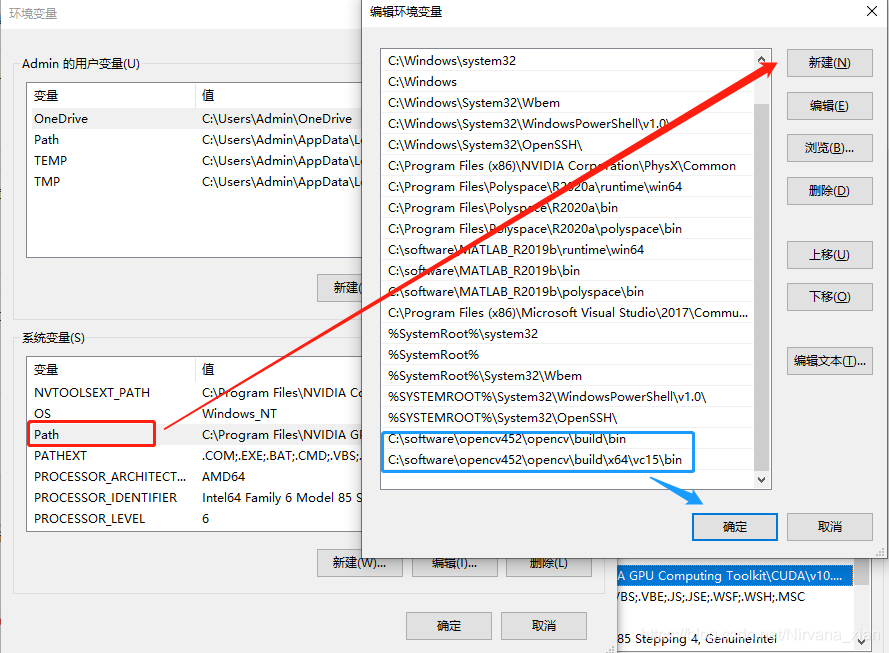
Task: Select TEMP user variable row
Action: [x=194, y=160]
